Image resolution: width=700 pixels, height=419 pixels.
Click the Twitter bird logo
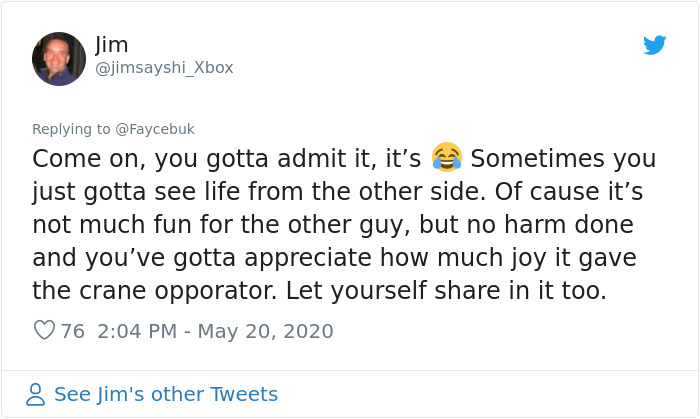[x=654, y=45]
